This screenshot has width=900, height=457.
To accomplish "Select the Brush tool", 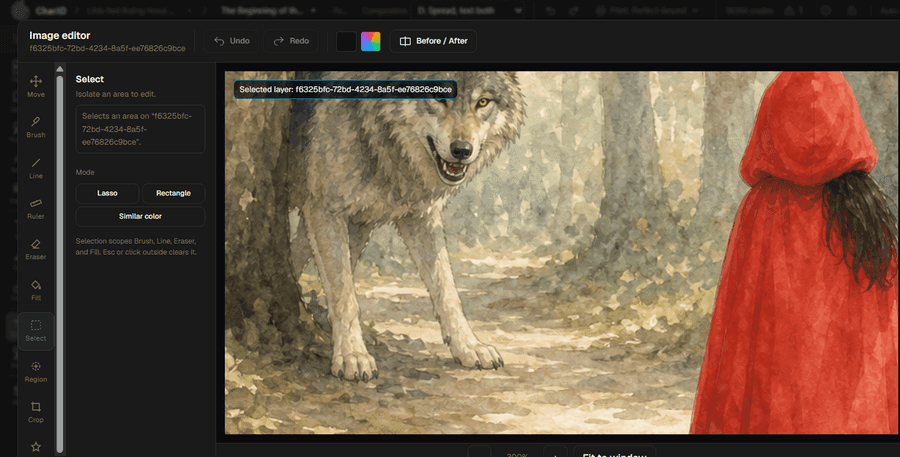I will click(x=36, y=127).
